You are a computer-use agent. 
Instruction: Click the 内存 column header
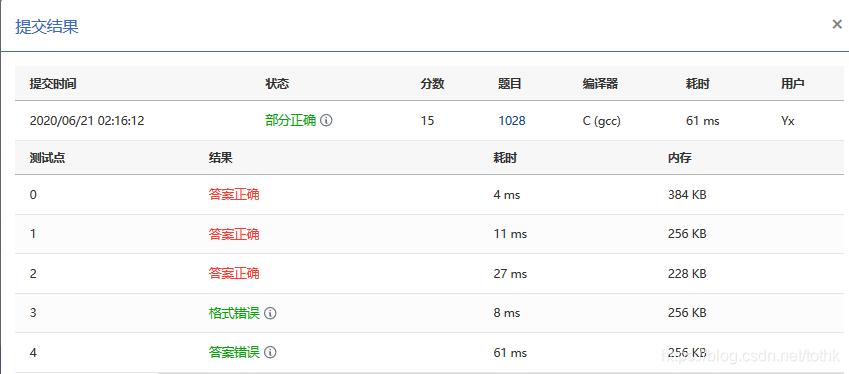(680, 158)
